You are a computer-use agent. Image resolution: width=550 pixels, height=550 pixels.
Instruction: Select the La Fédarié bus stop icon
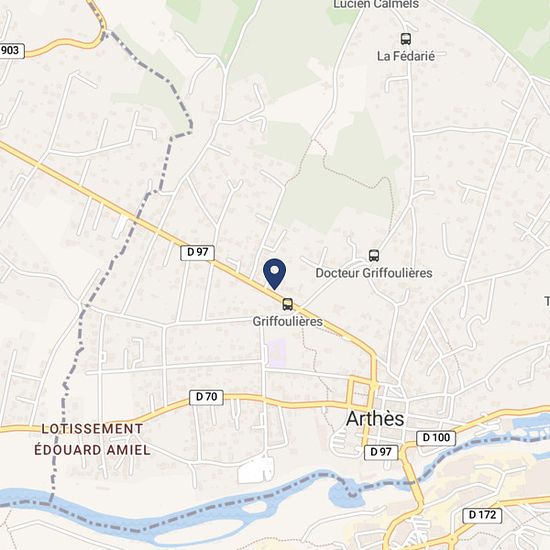(x=406, y=39)
